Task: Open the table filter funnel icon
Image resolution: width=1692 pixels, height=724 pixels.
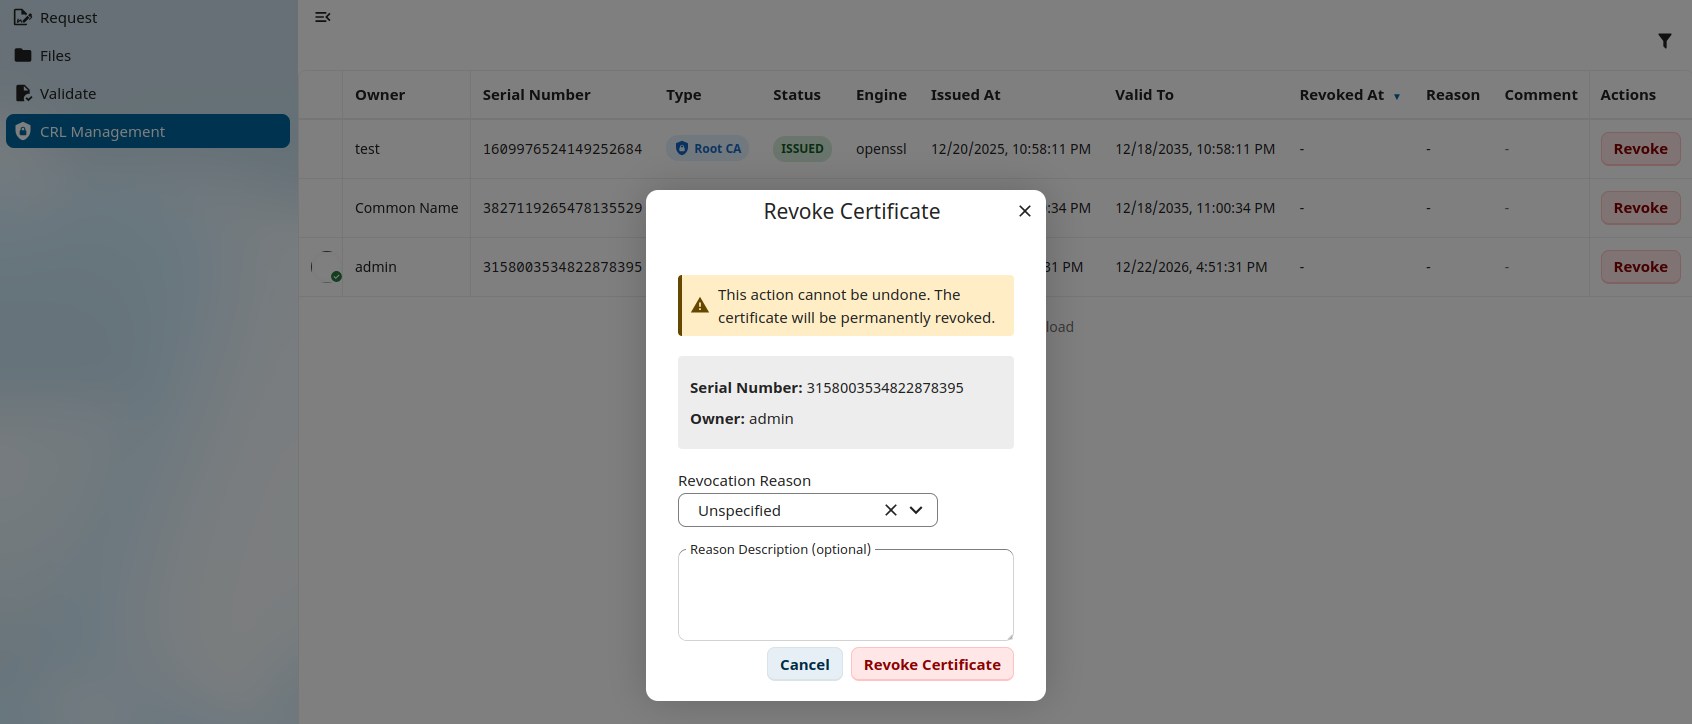Action: click(1664, 41)
